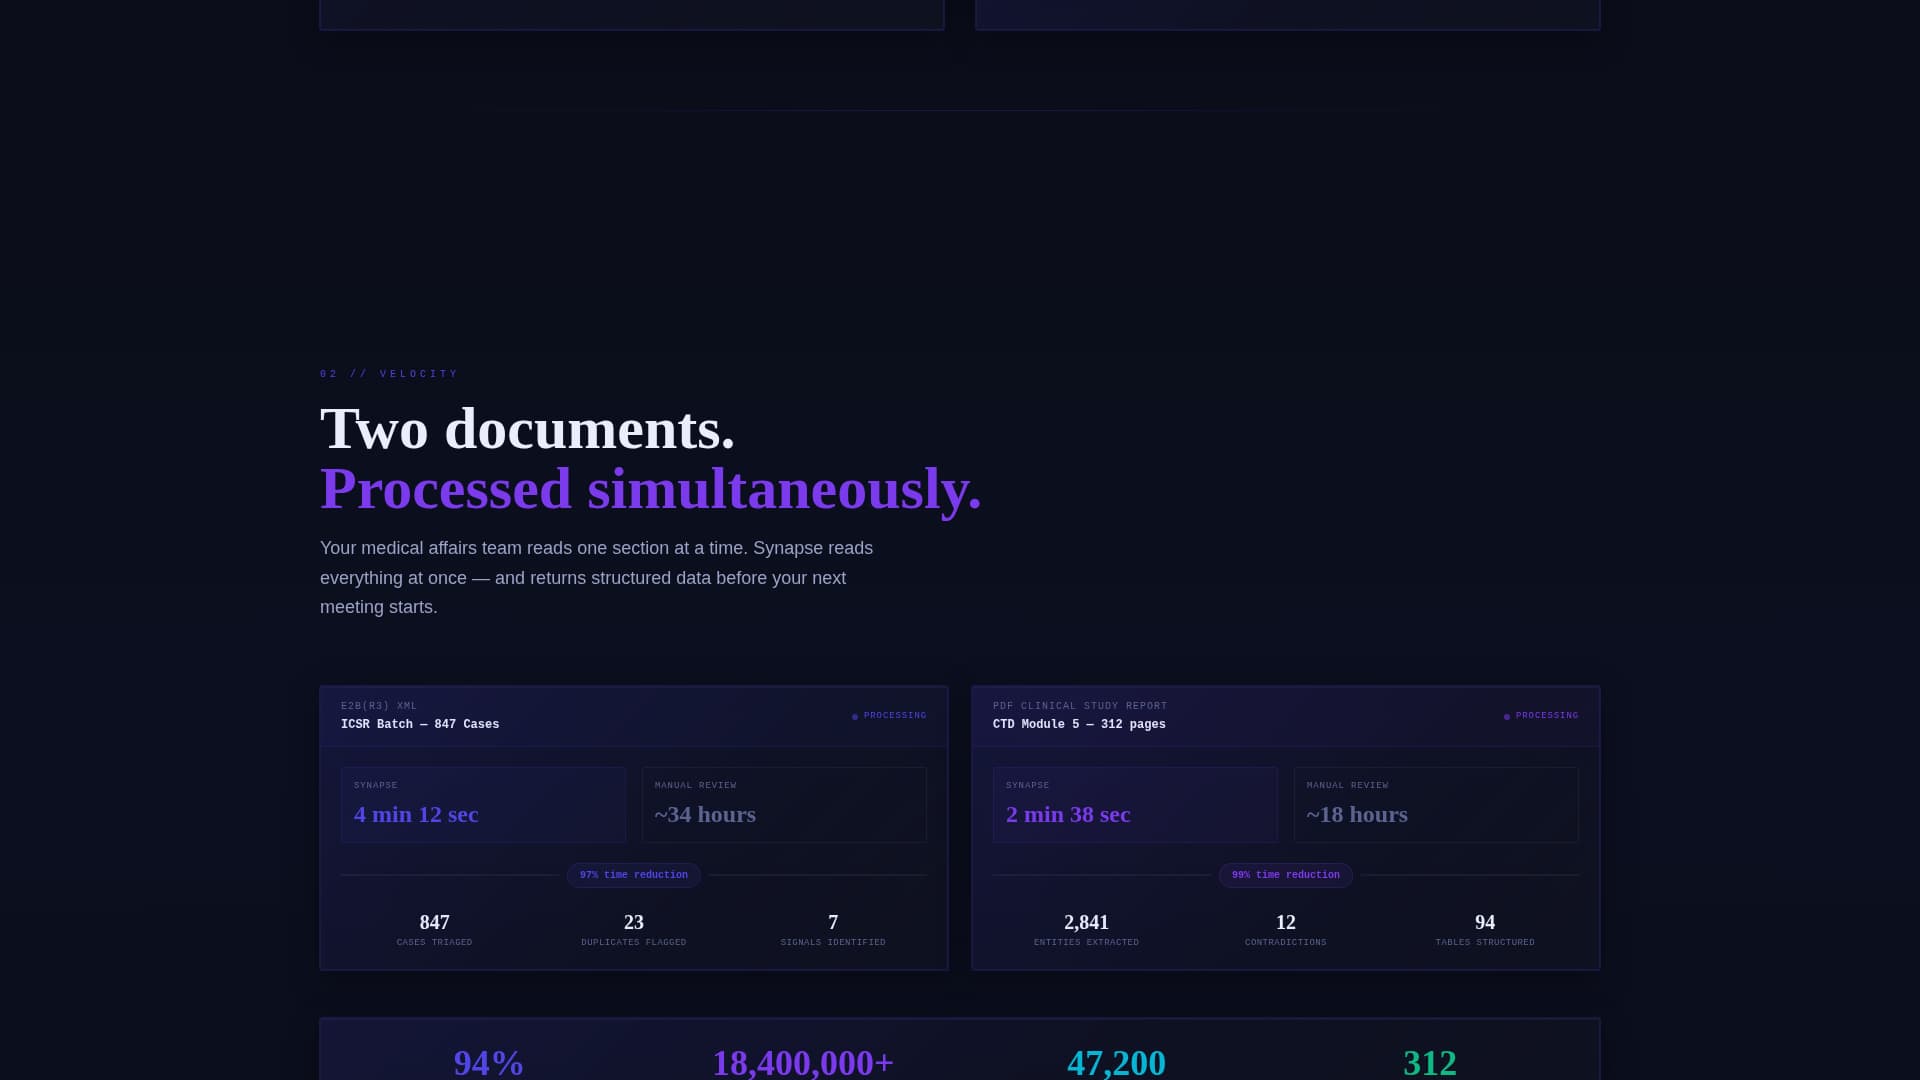Click the '7' signals identified figure

[833, 922]
